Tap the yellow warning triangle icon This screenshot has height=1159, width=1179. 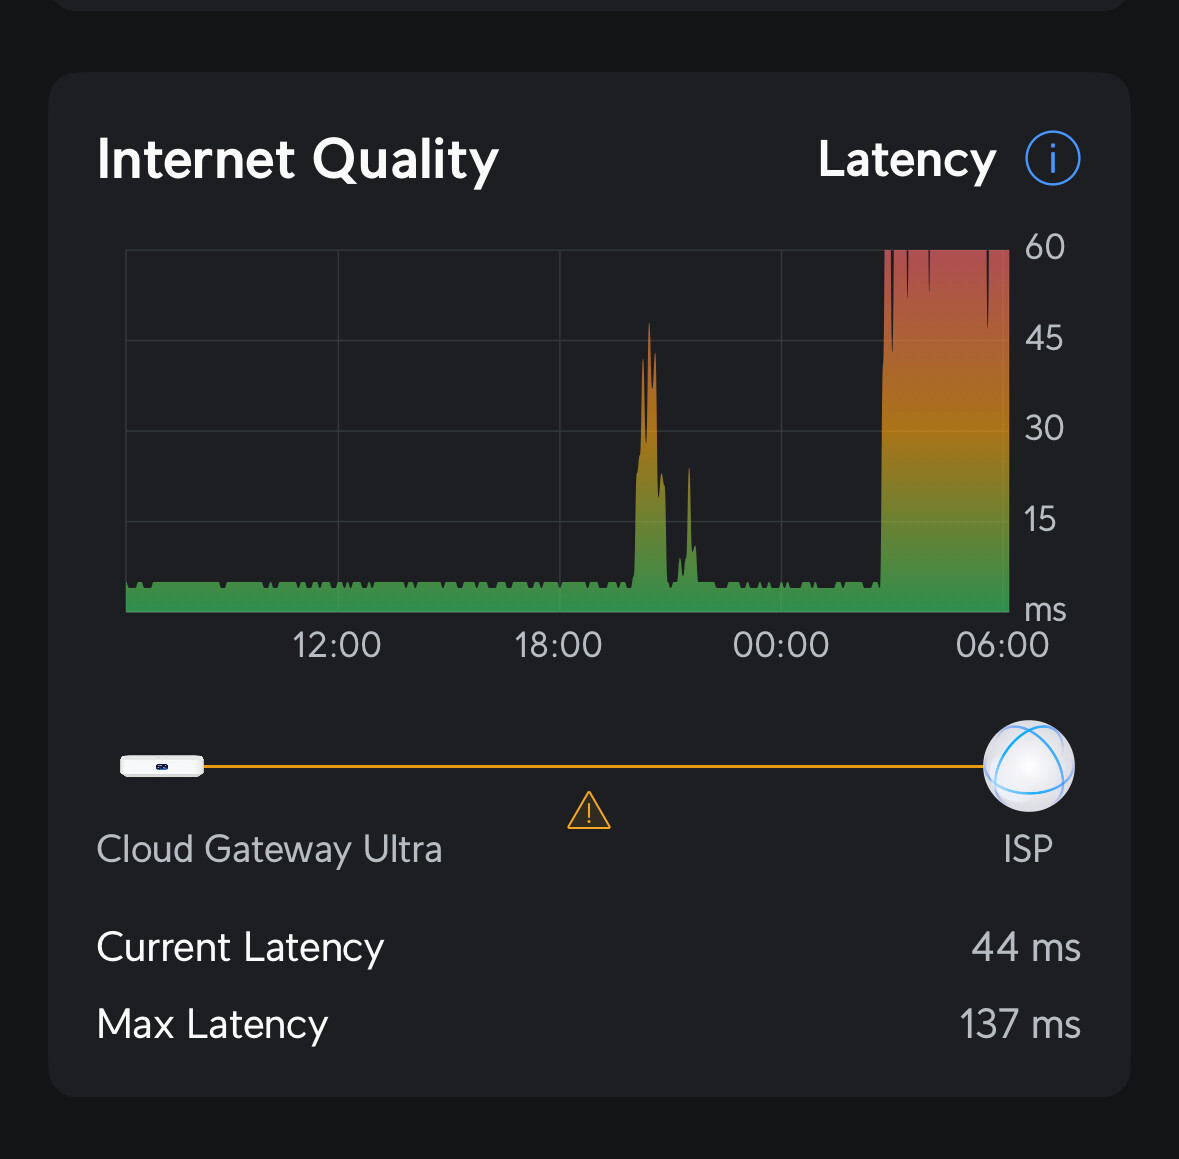[x=589, y=811]
